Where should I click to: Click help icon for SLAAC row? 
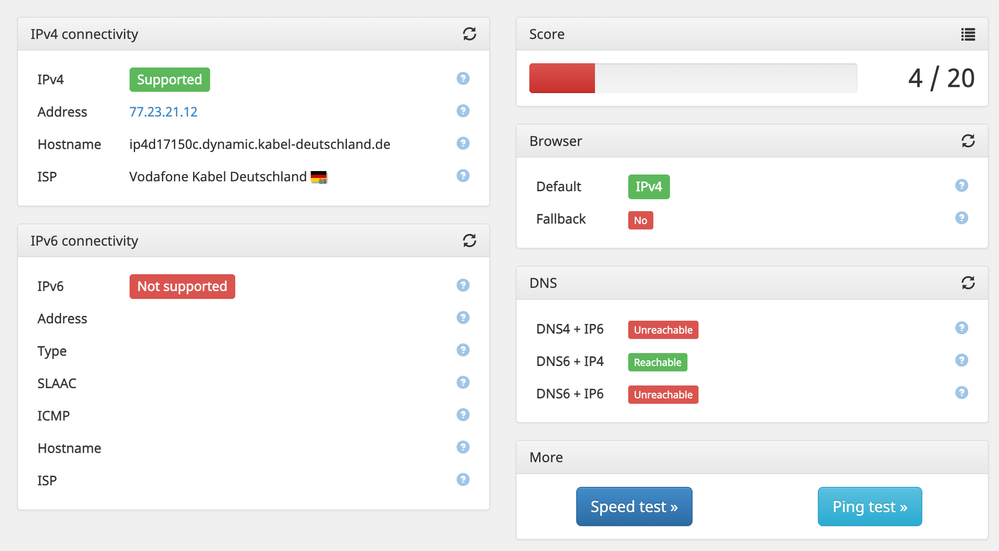point(463,382)
